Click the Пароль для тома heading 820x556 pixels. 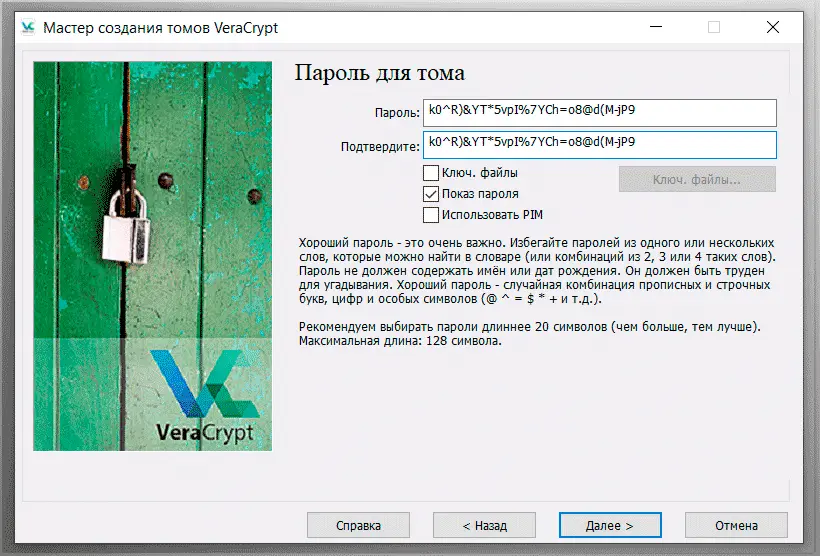(x=380, y=73)
